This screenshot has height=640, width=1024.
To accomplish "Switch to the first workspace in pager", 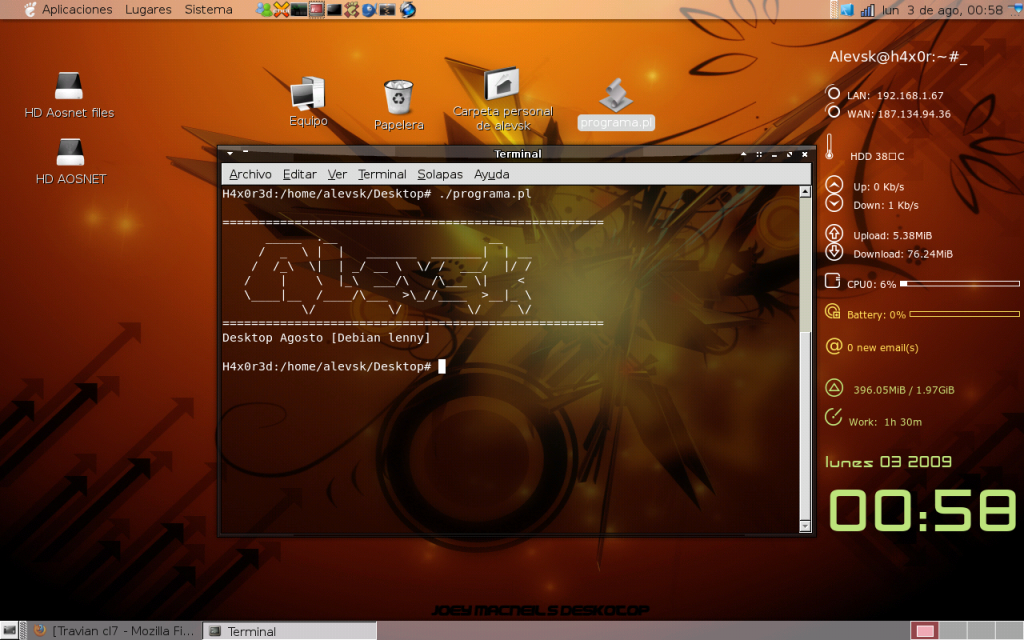I will click(925, 631).
